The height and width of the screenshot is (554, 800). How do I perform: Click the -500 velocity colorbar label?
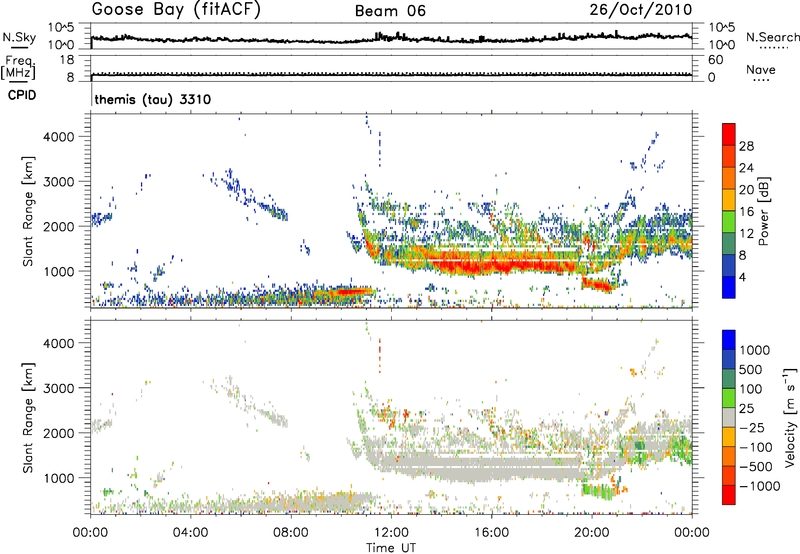click(x=756, y=467)
